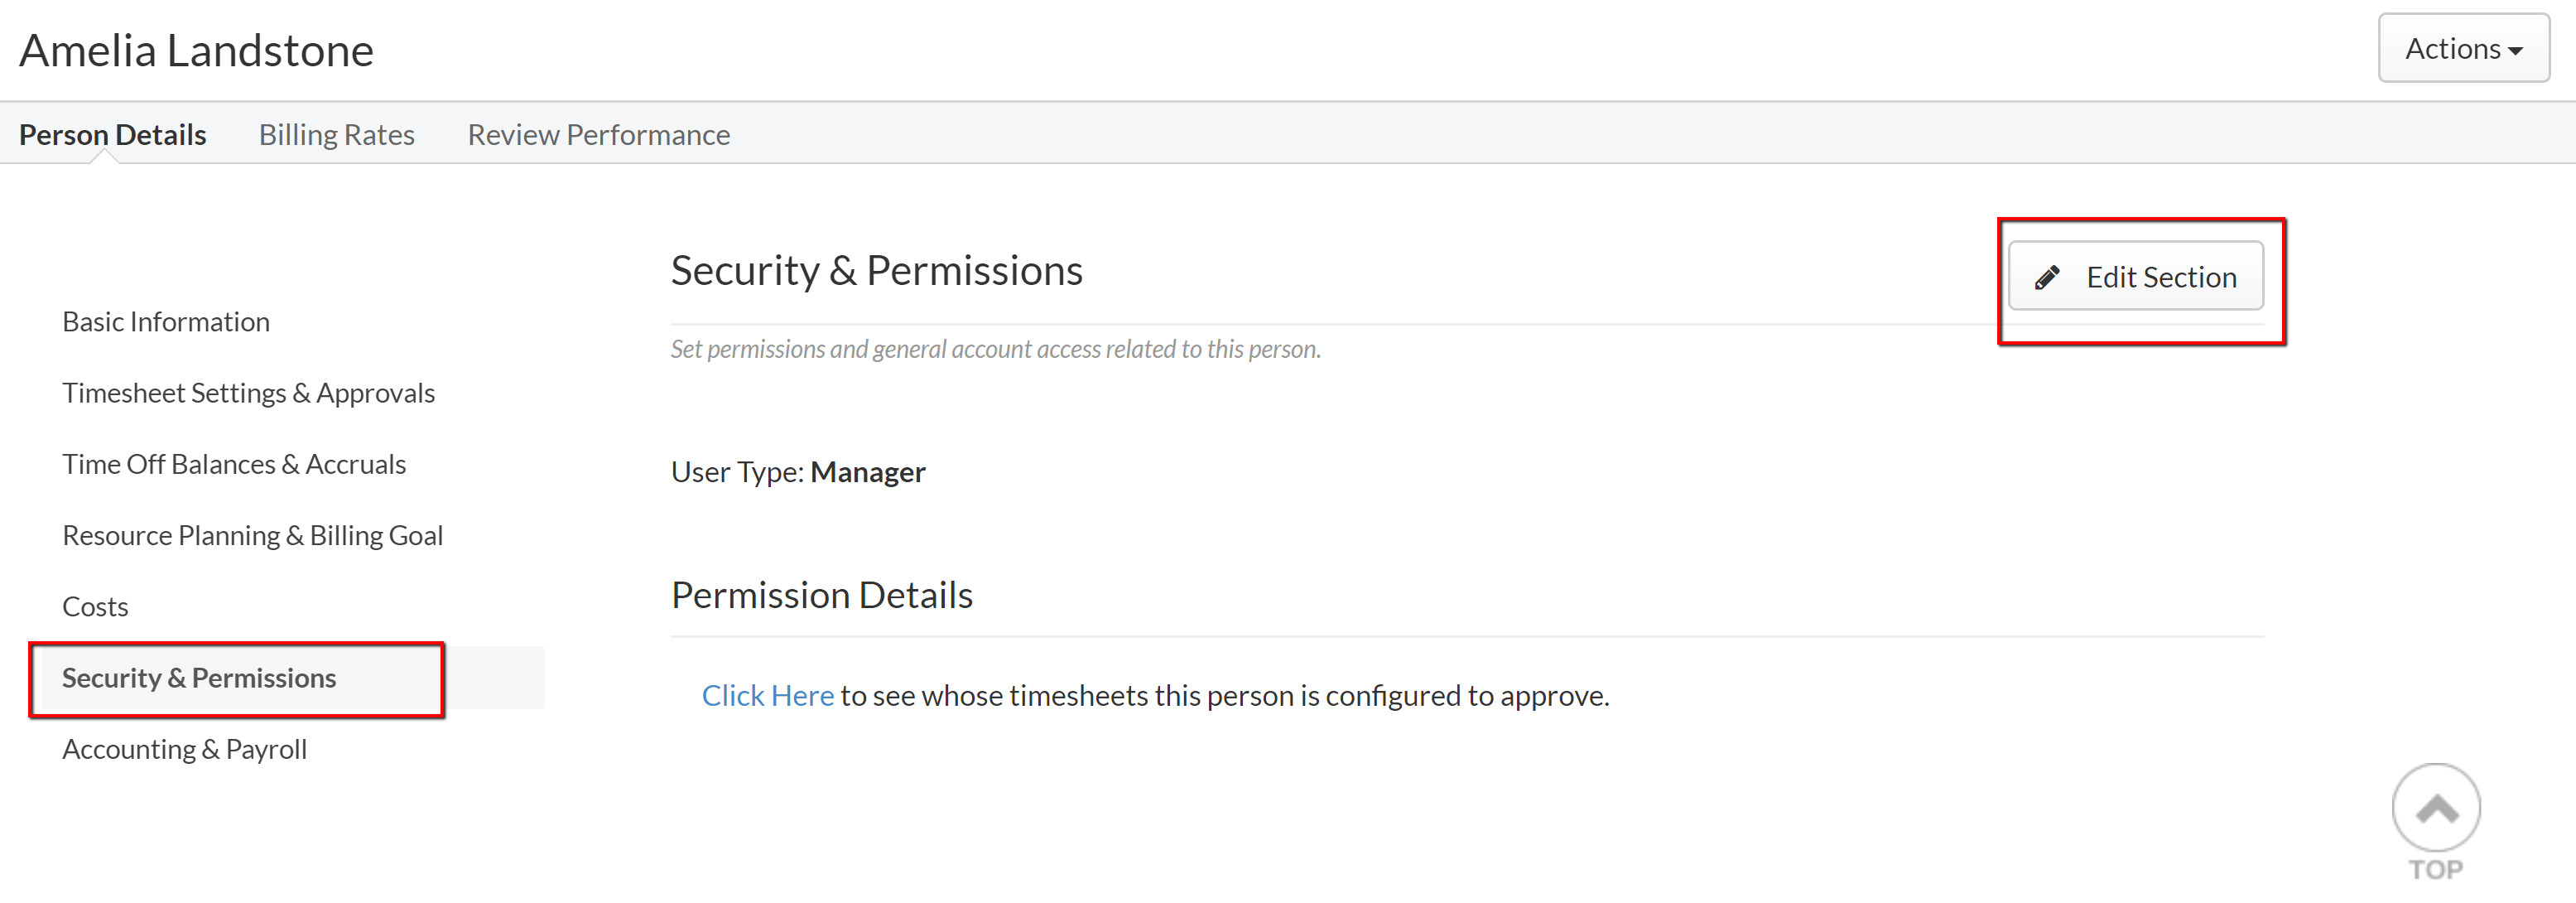The width and height of the screenshot is (2576, 903).
Task: Click the Edit Section button
Action: pyautogui.click(x=2136, y=276)
